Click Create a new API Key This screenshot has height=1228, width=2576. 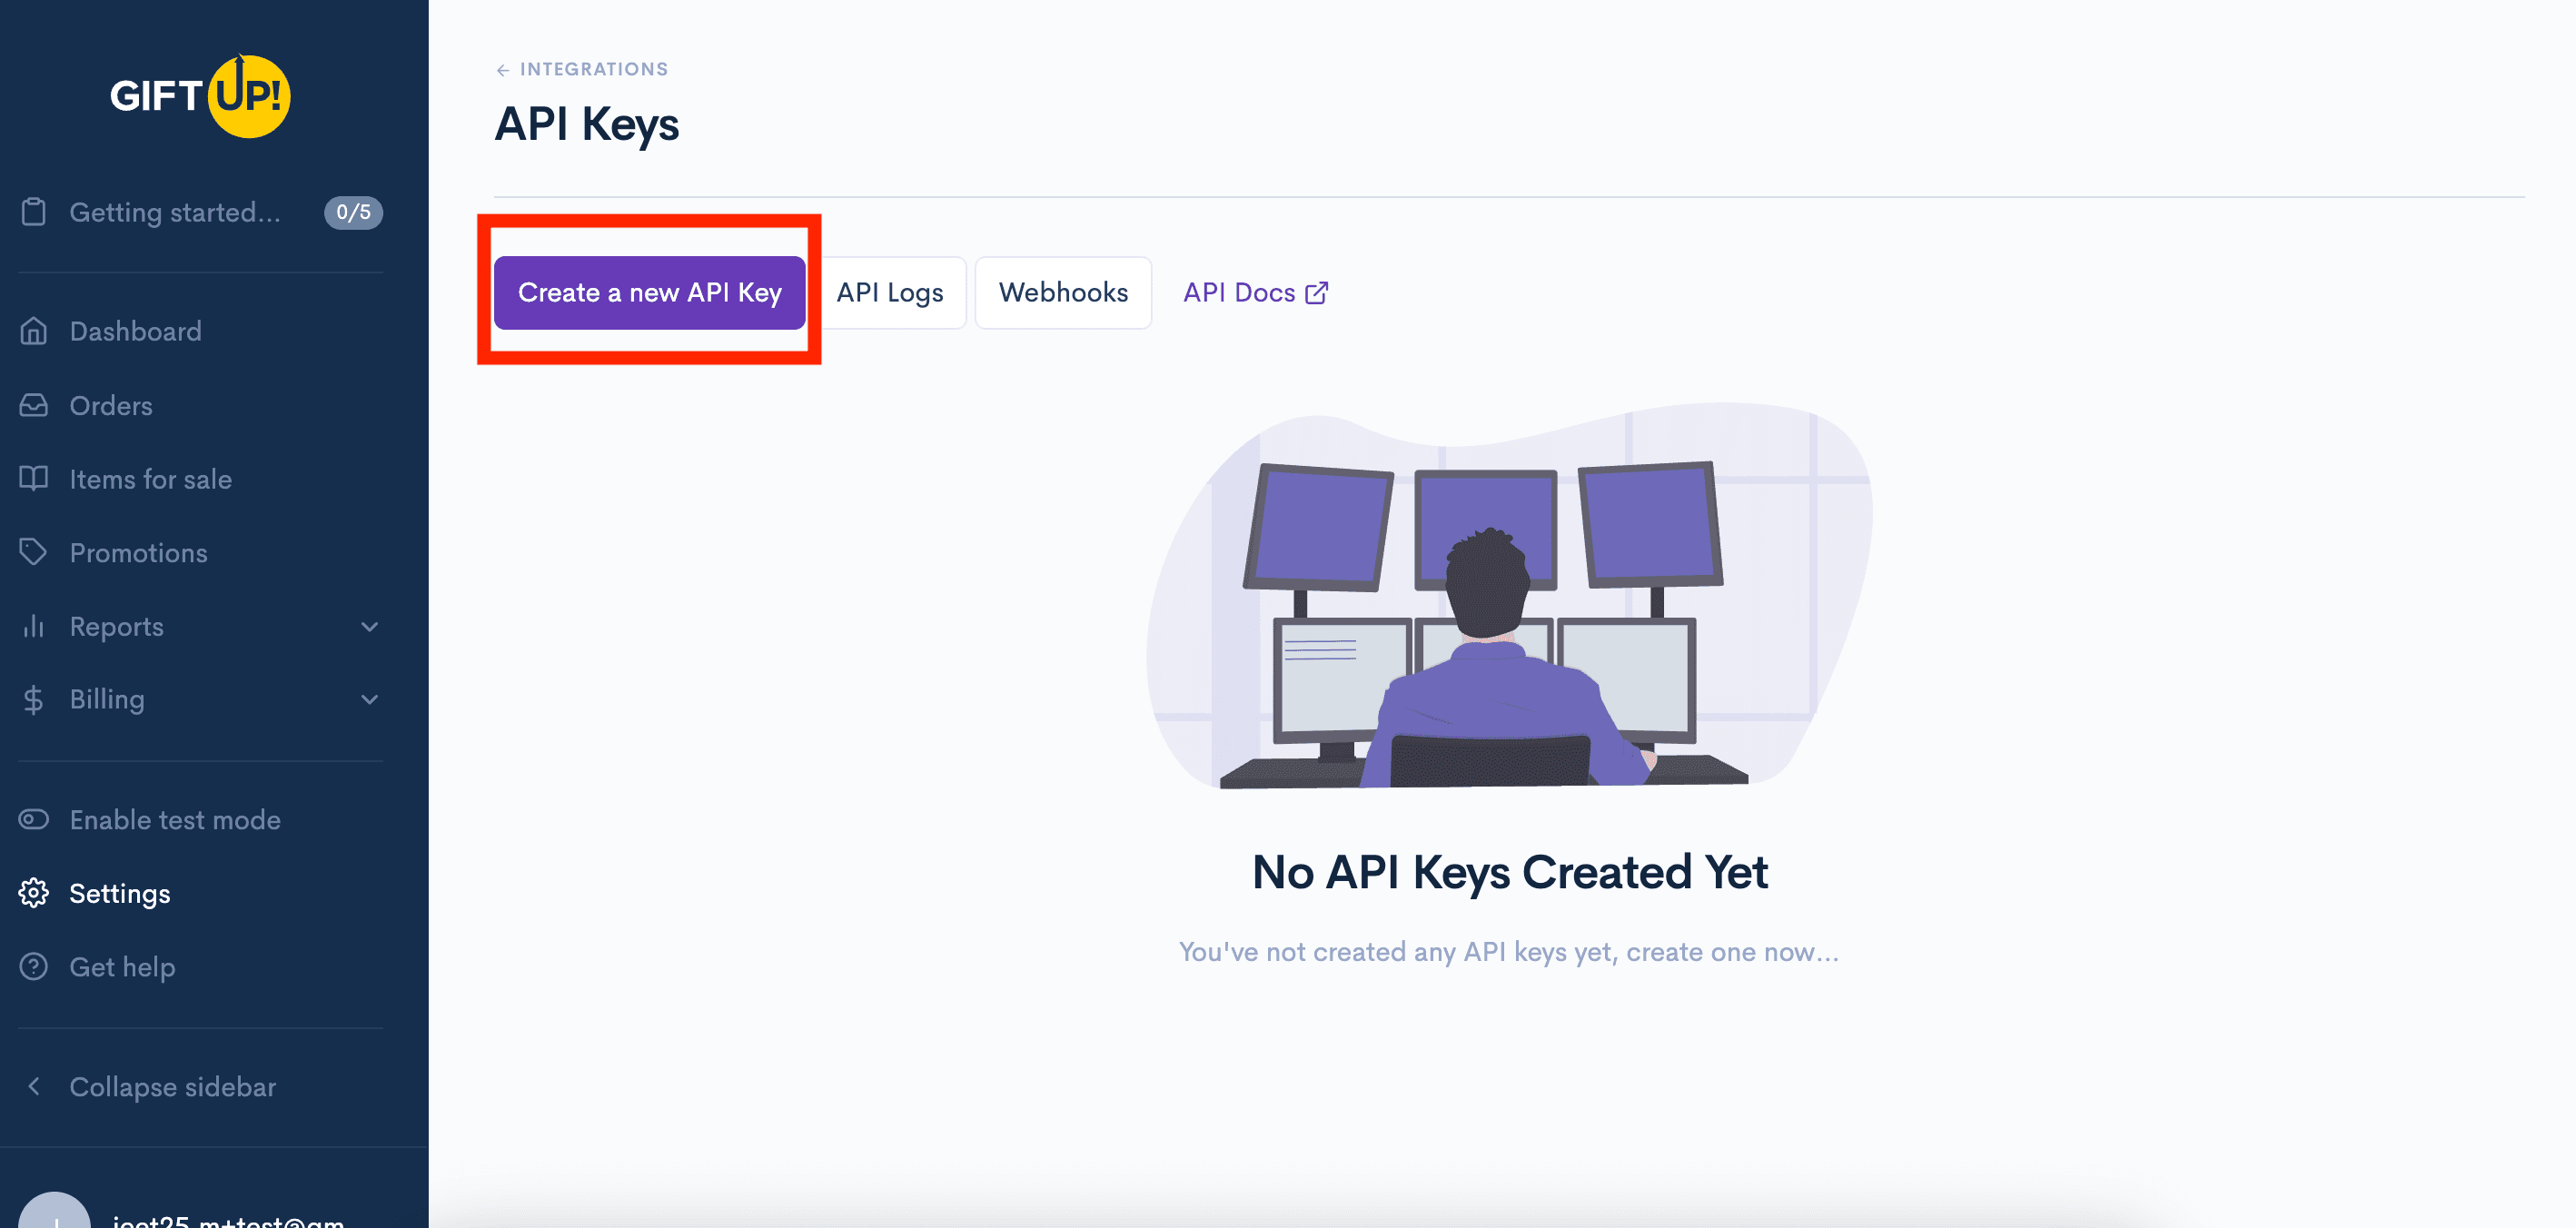point(649,291)
